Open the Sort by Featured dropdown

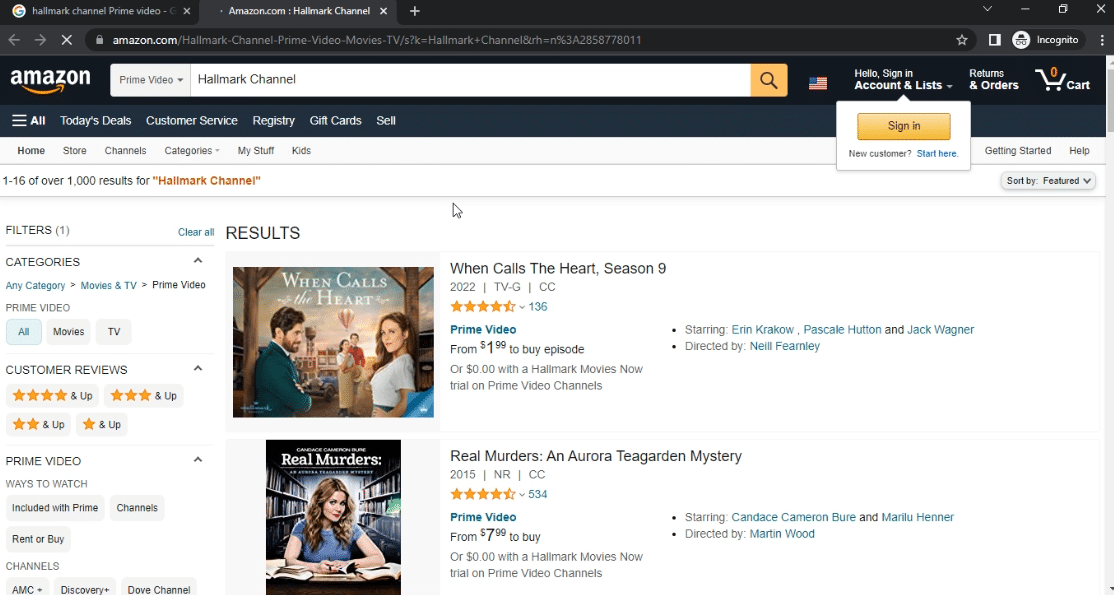1048,181
